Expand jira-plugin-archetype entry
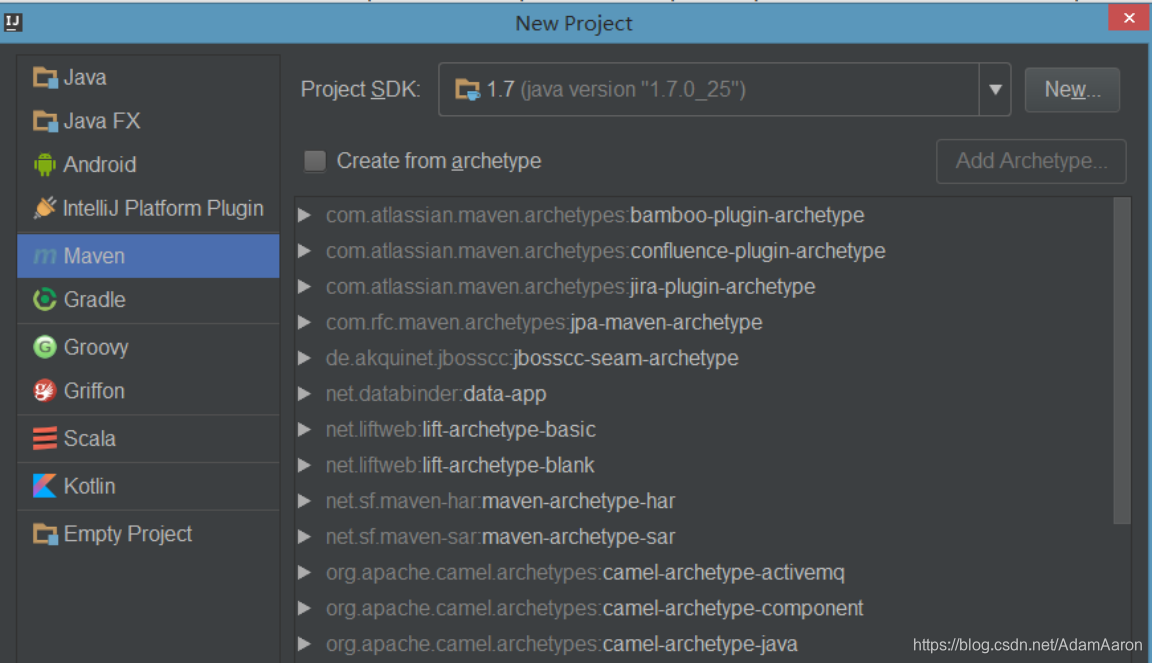This screenshot has height=664, width=1152. (304, 286)
